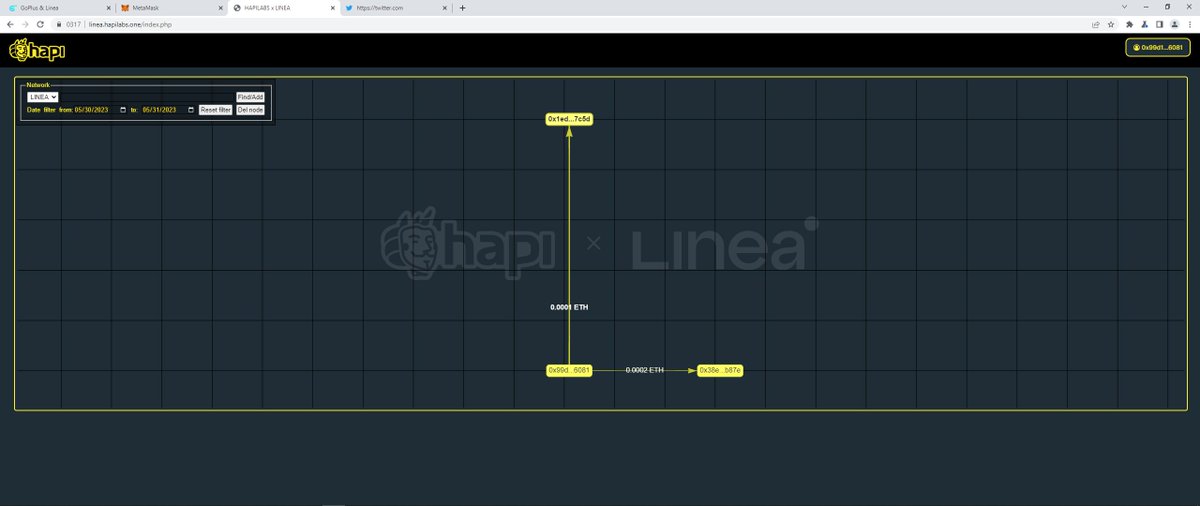Click the 0.0001 ETH edge label
This screenshot has width=1200, height=506.
(569, 307)
